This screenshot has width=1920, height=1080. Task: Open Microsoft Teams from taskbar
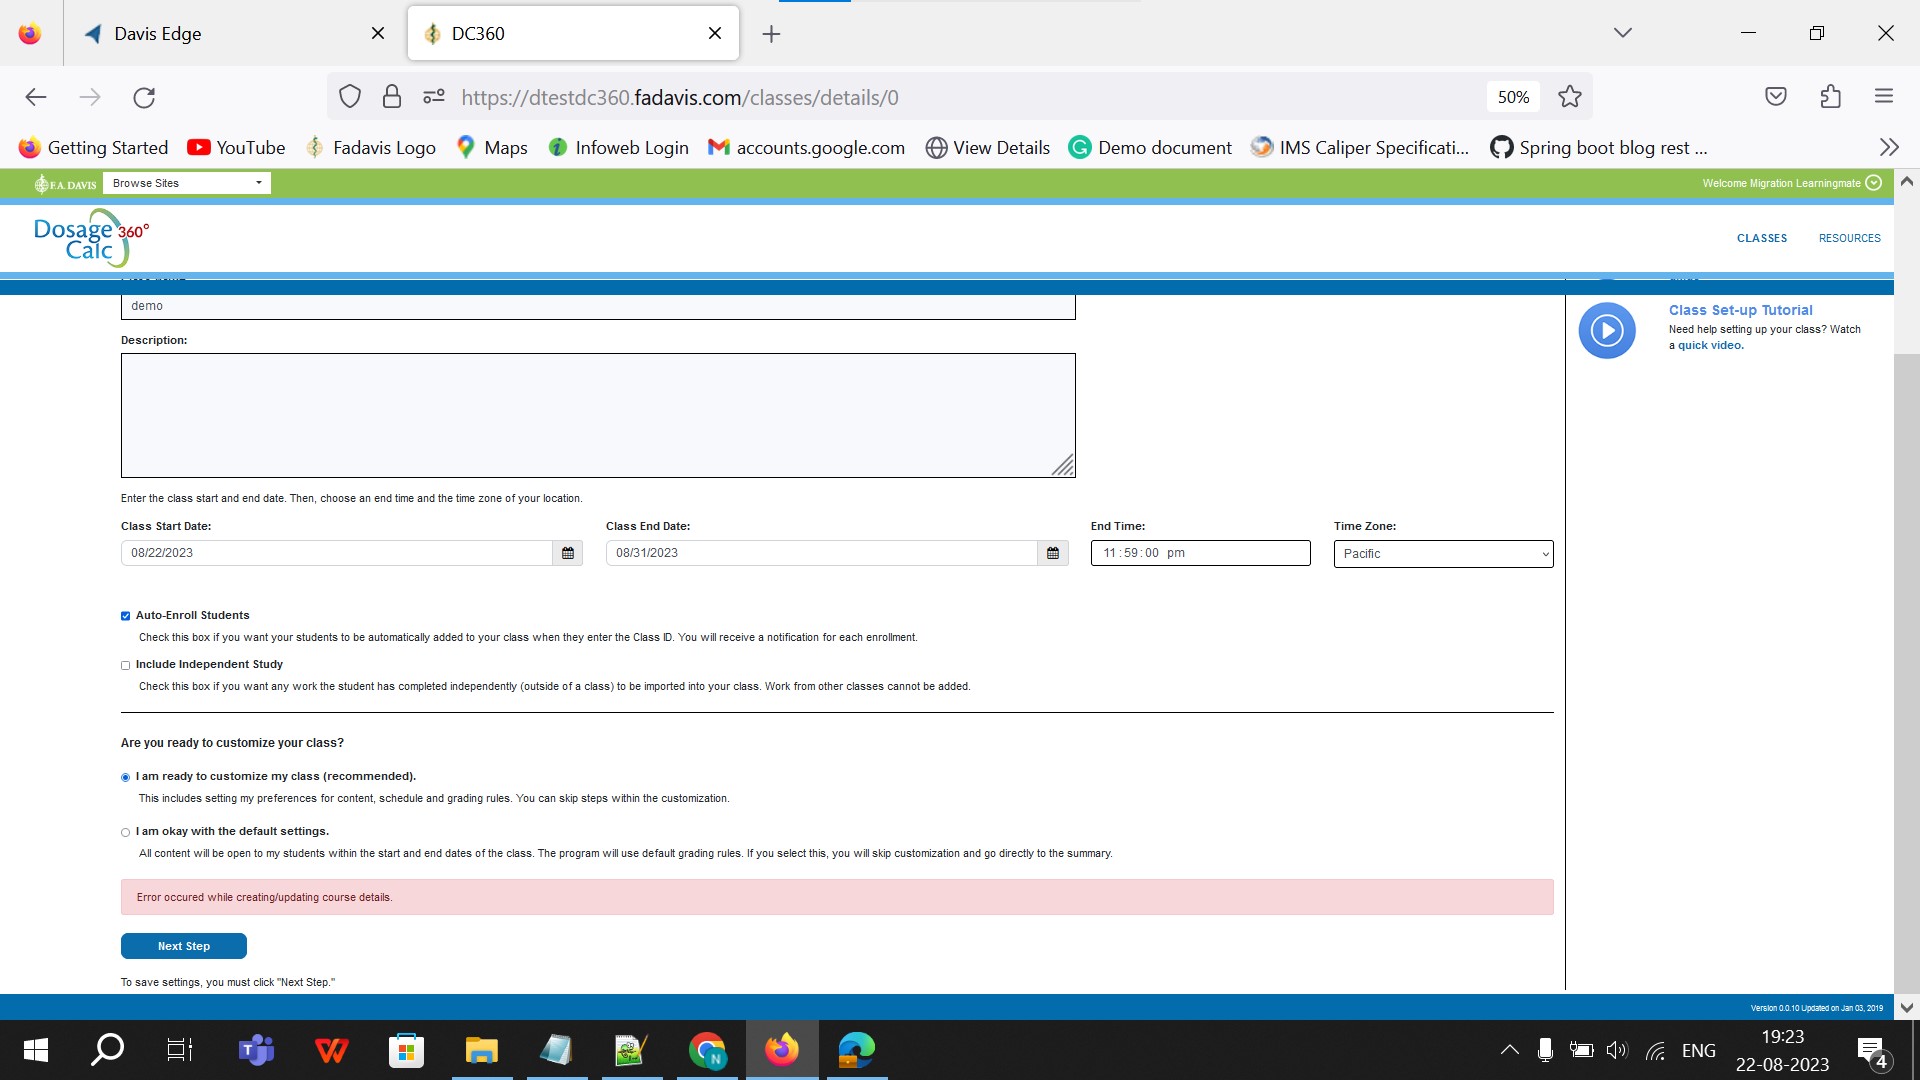click(x=256, y=1050)
